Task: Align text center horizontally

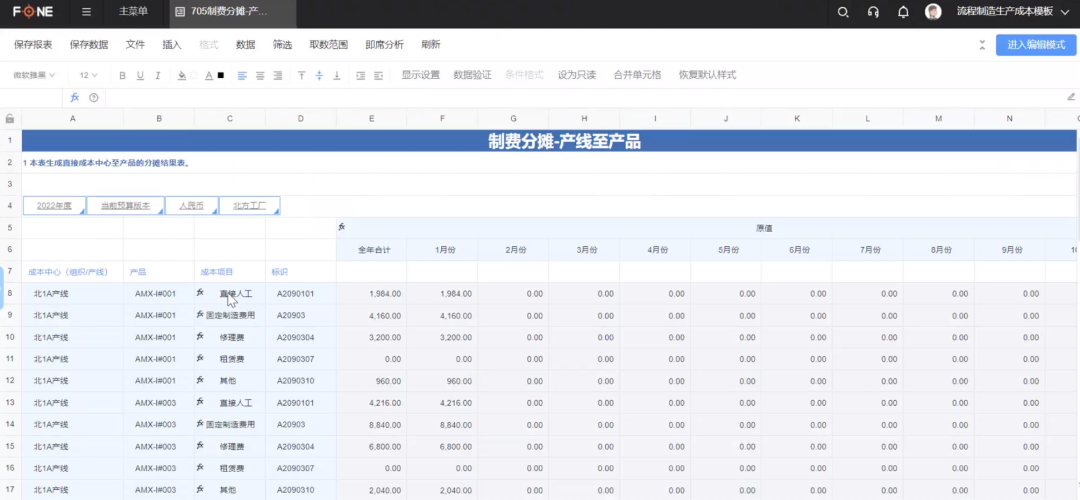Action: click(x=260, y=75)
